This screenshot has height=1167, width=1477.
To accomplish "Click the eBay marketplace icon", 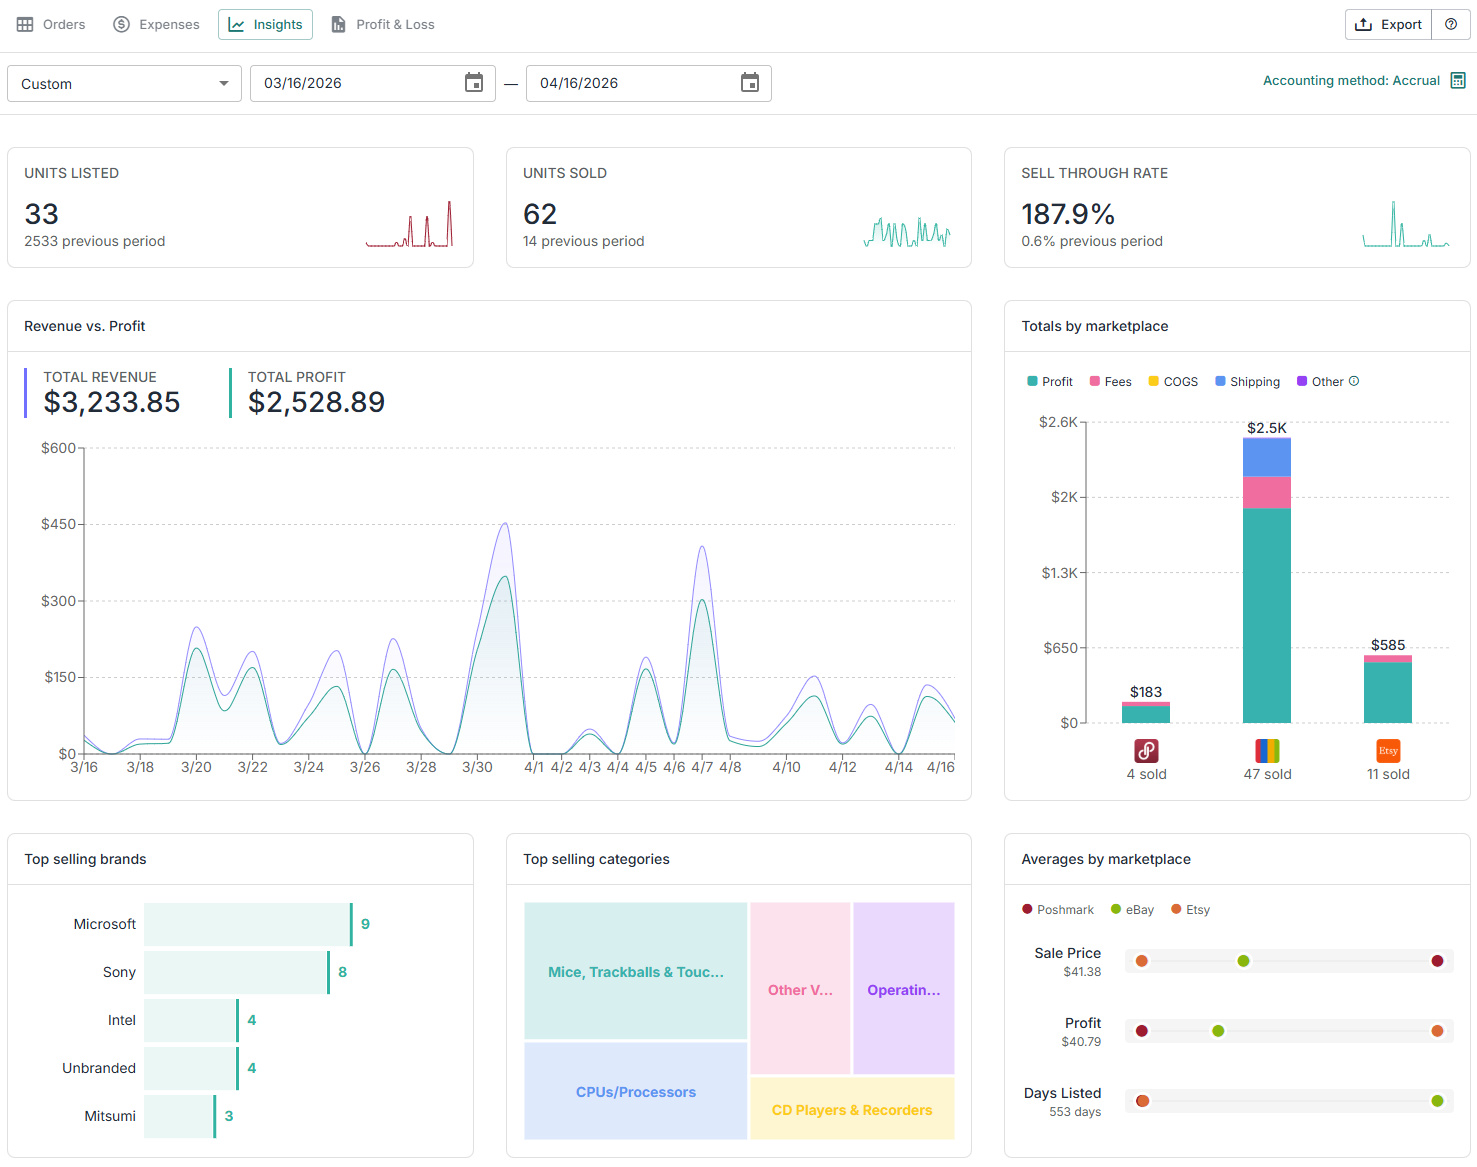I will 1267,751.
